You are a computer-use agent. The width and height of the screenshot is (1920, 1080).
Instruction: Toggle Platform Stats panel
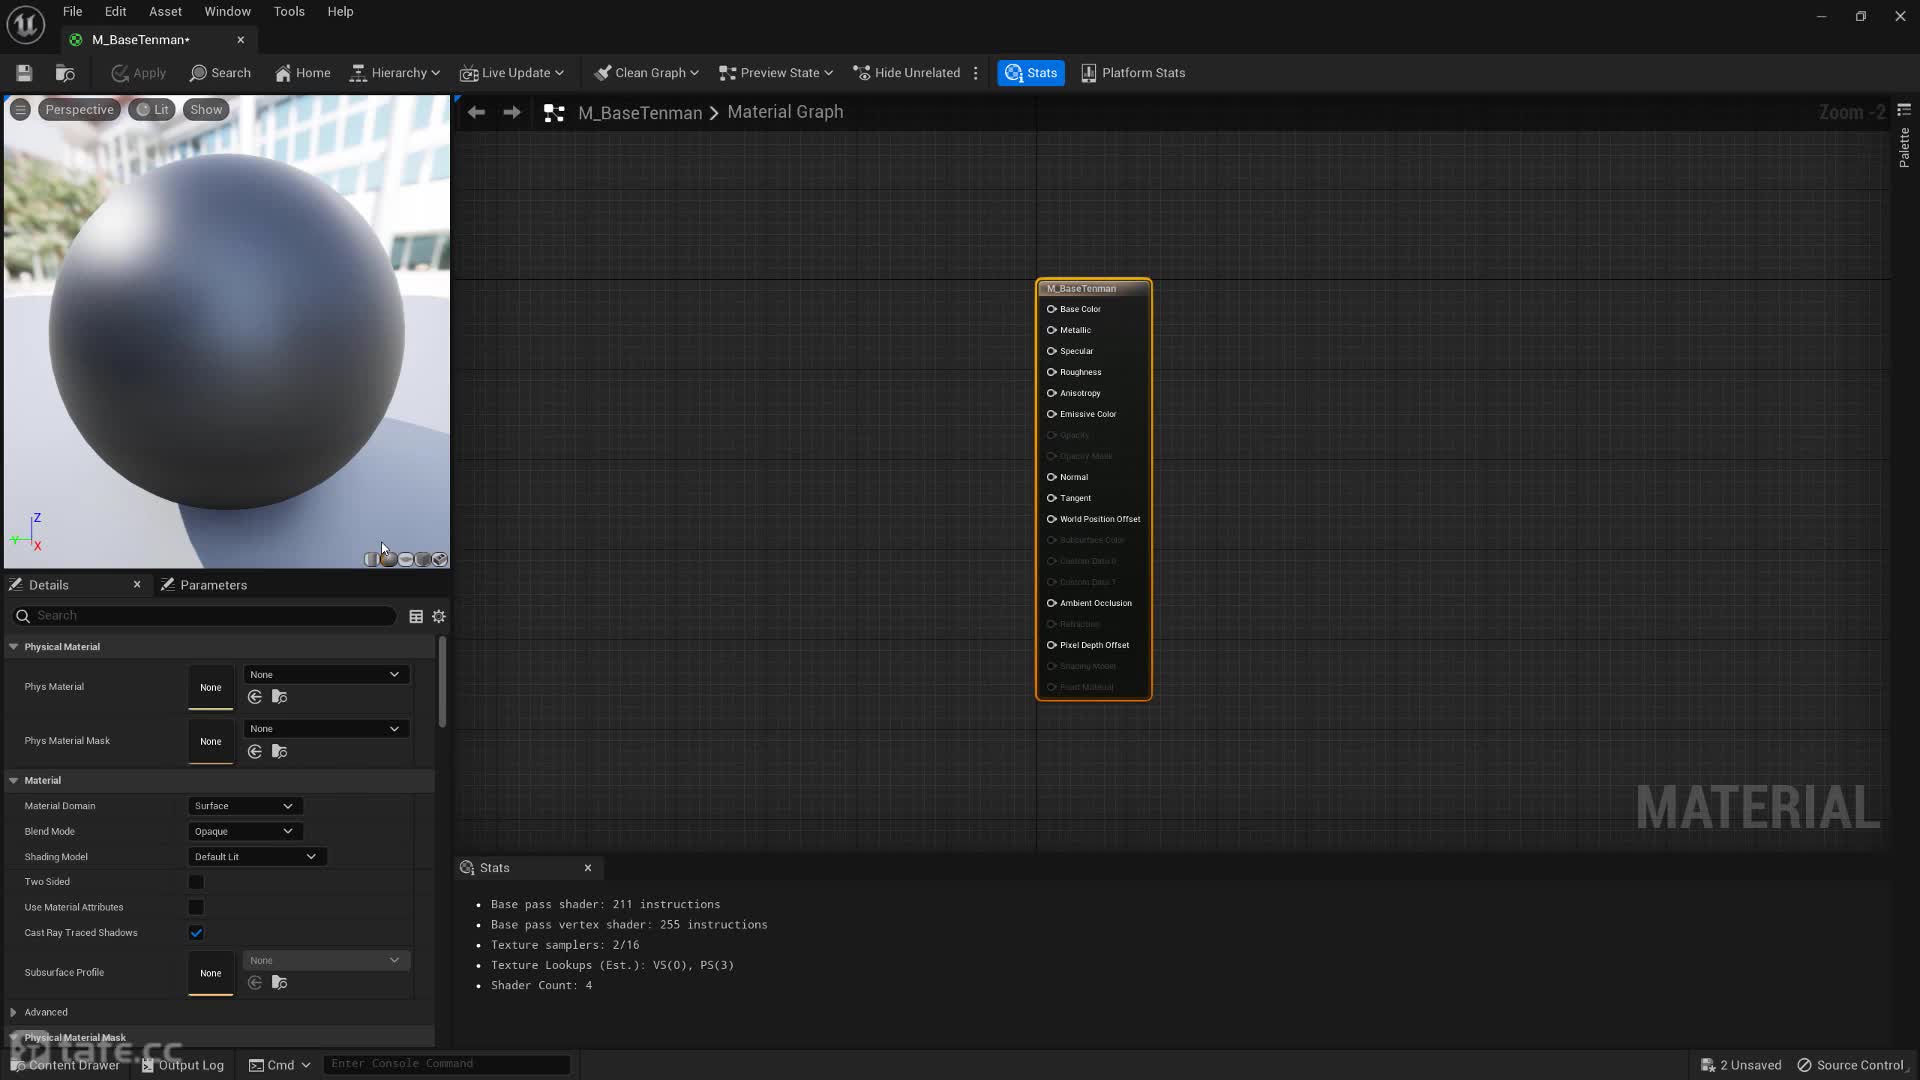1133,73
